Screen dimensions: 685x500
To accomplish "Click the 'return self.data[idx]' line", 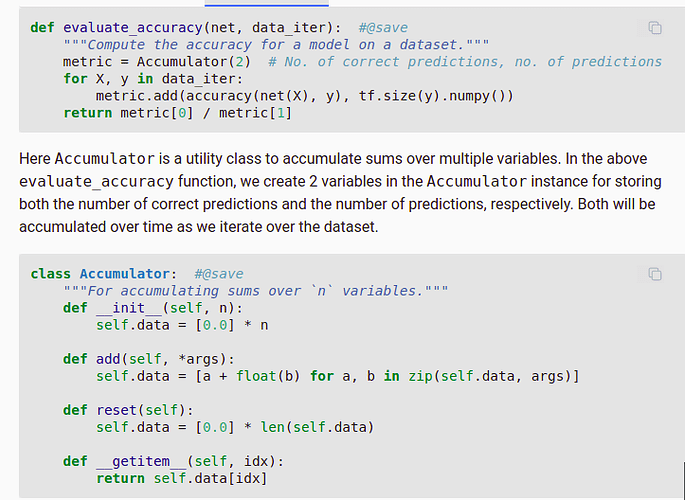I will [x=182, y=478].
